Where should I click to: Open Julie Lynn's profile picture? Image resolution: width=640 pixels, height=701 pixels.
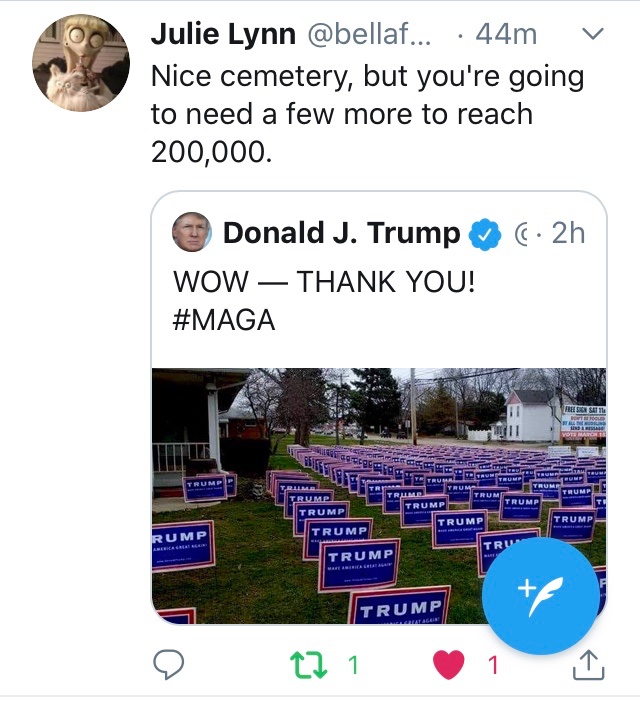tap(82, 62)
